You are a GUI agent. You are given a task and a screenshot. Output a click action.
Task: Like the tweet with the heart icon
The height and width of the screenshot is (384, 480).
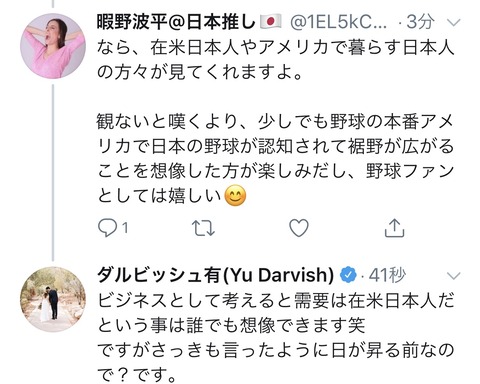(299, 228)
